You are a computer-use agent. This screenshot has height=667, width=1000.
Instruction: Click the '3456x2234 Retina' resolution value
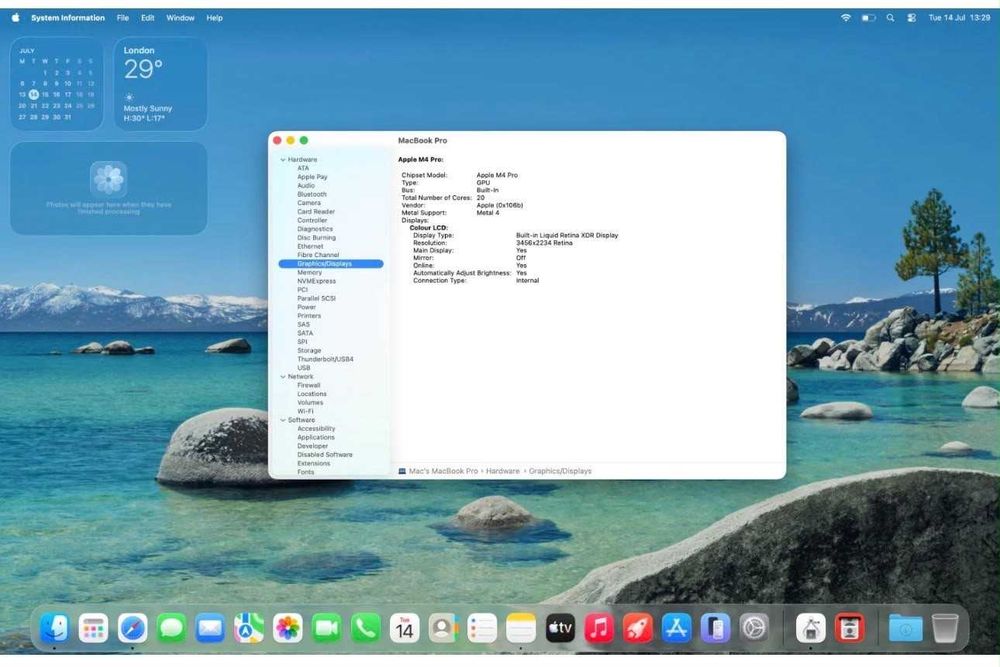[x=544, y=243]
